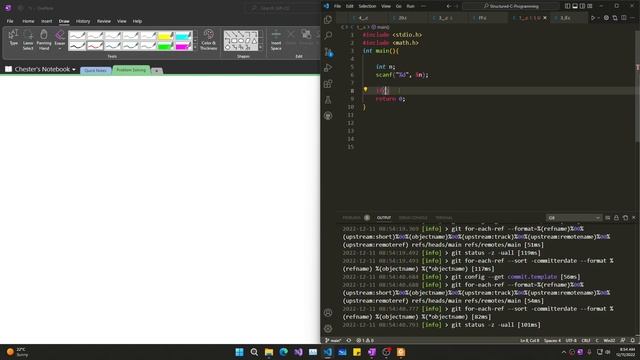Screen dimensions: 640x360
Task: Open VS Code Run menu
Action: coord(411,6)
